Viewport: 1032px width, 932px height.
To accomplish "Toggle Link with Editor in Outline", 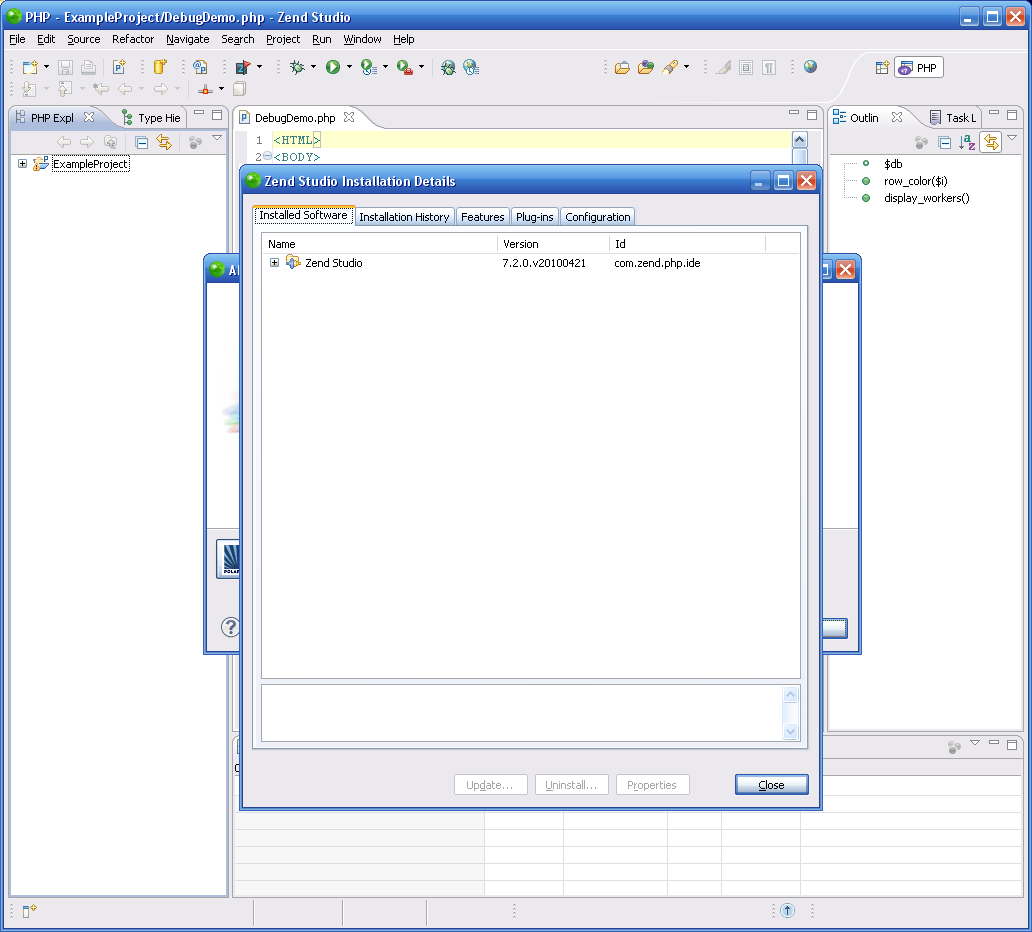I will (990, 143).
